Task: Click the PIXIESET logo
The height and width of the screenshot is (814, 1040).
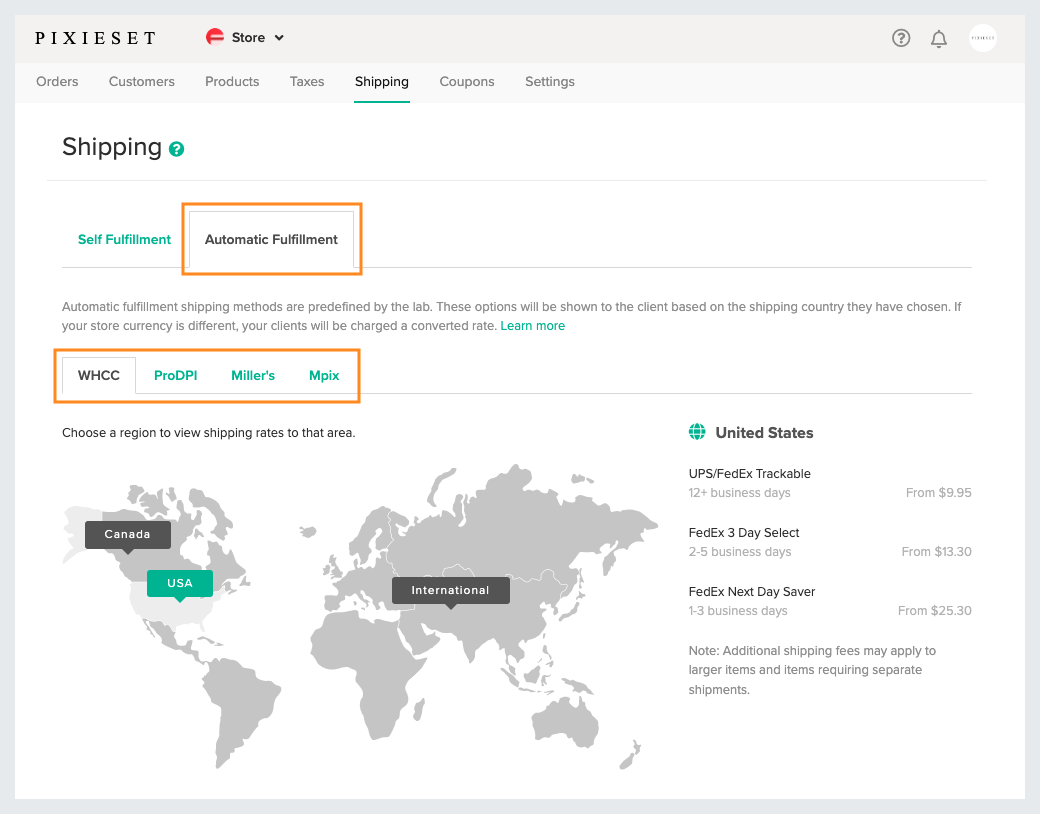Action: [x=96, y=38]
